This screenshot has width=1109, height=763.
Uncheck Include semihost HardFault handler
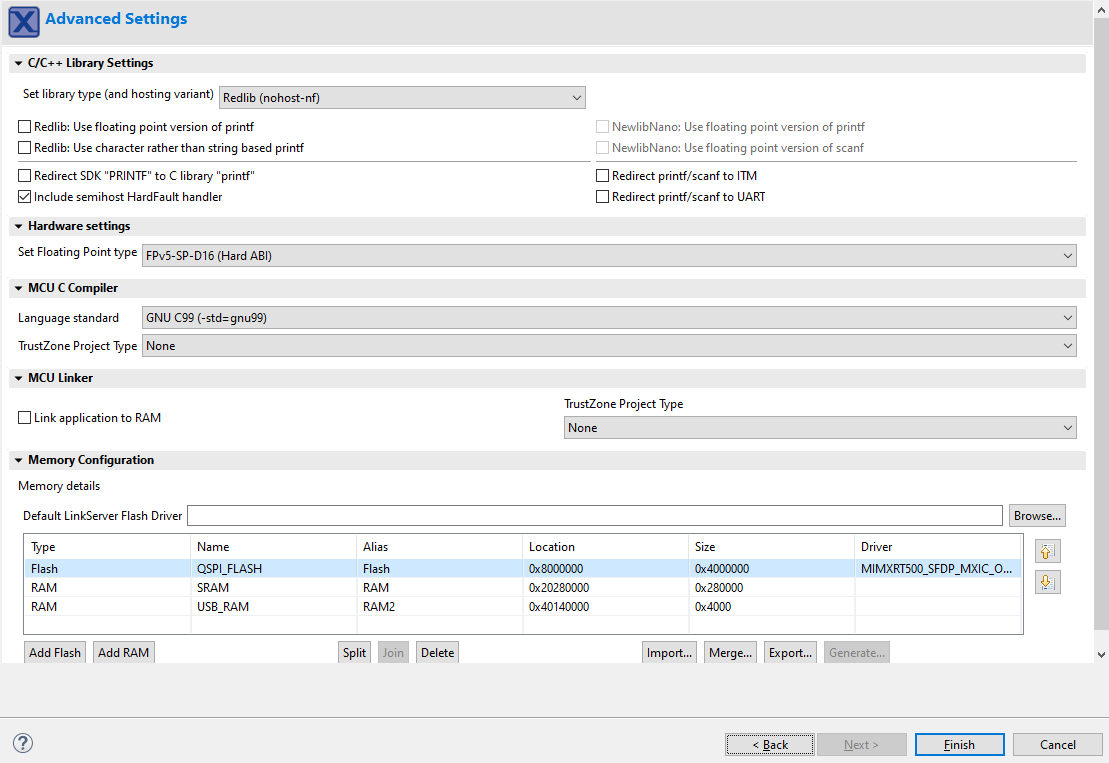point(25,197)
